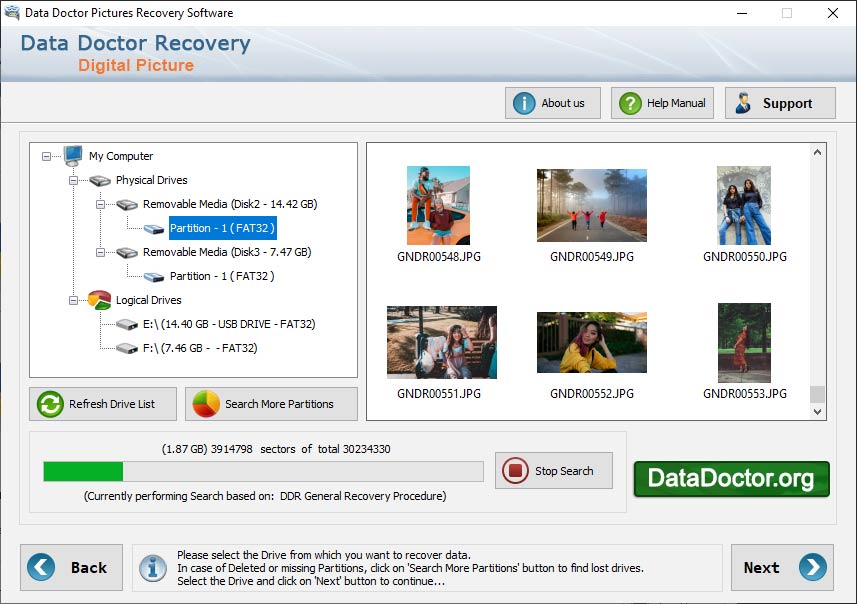The width and height of the screenshot is (857, 604).
Task: Click the Support person icon
Action: [x=742, y=102]
